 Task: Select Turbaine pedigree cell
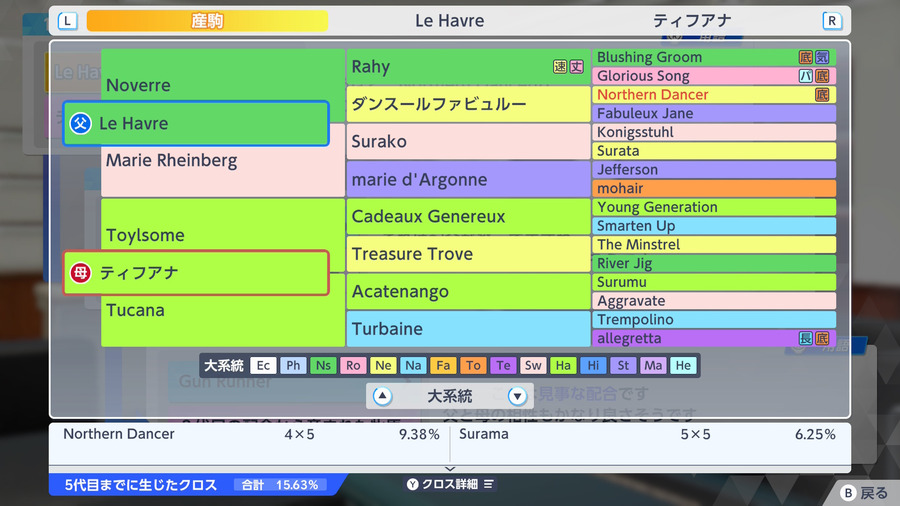(x=468, y=329)
